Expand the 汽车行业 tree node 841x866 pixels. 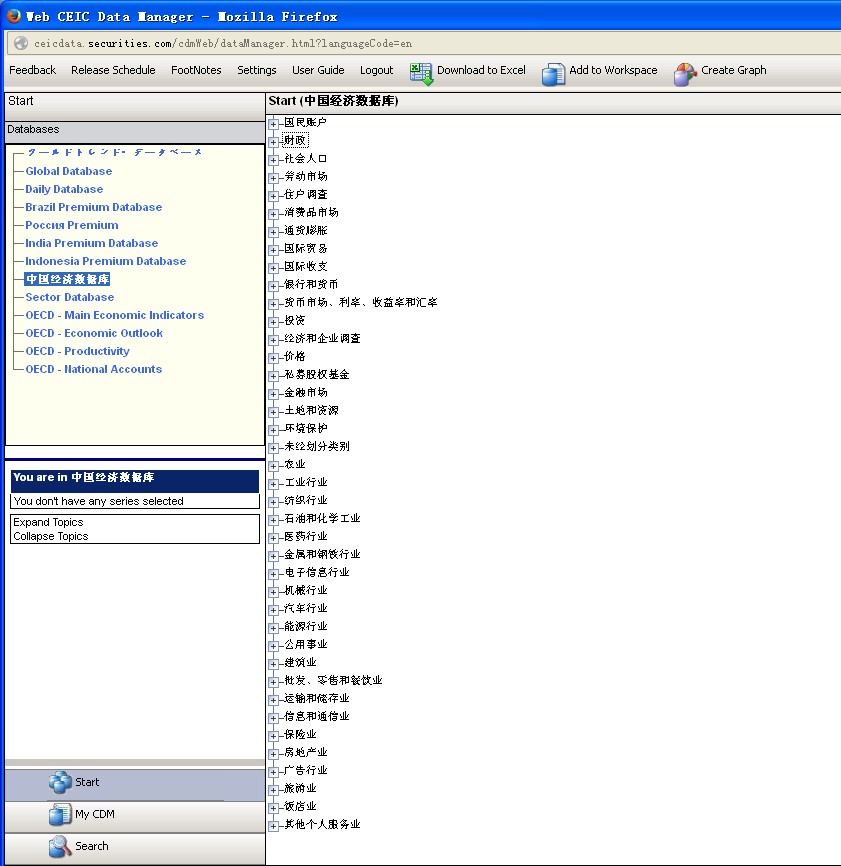[x=273, y=610]
